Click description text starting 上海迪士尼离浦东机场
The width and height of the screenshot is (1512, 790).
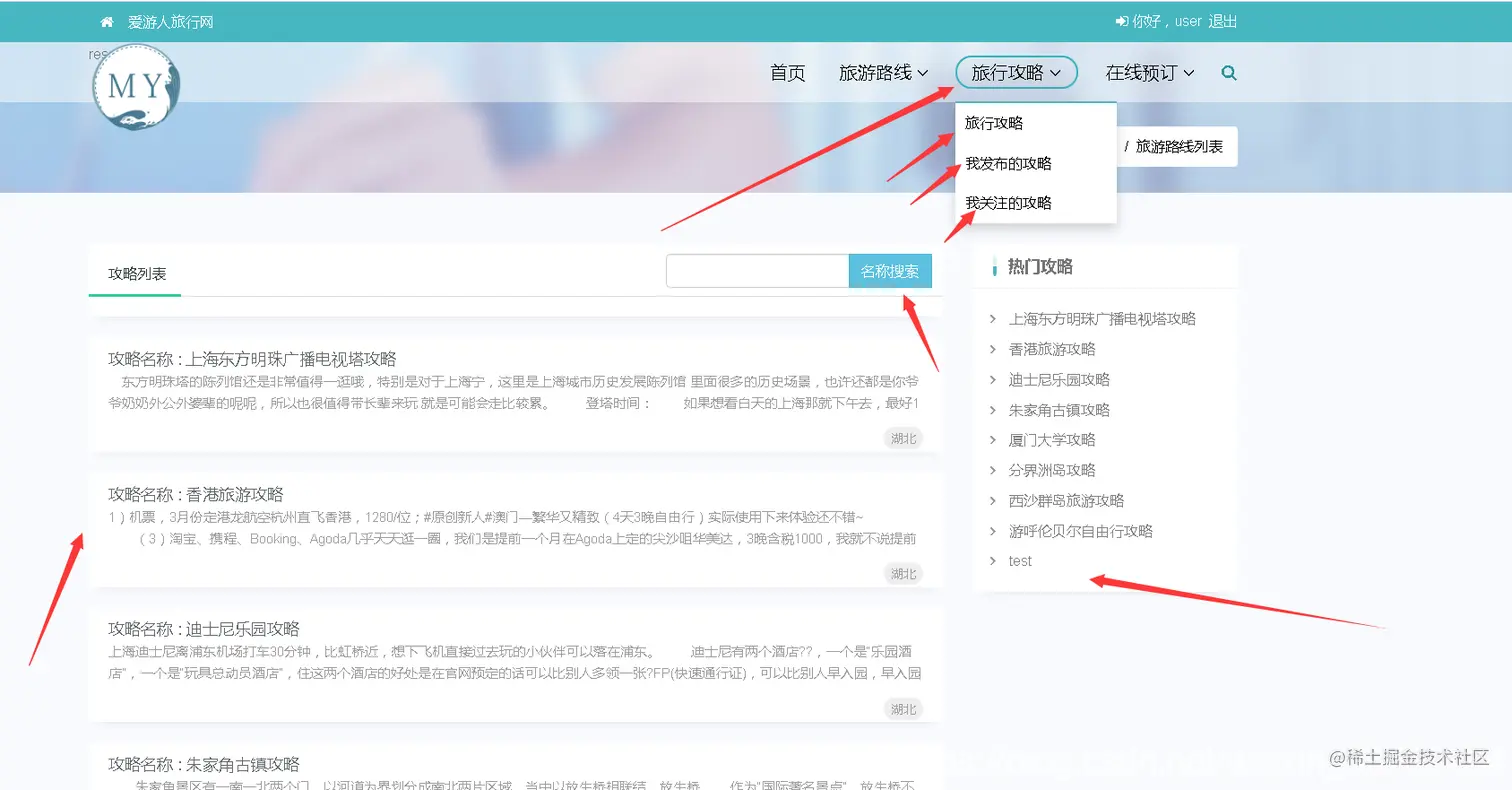515,662
